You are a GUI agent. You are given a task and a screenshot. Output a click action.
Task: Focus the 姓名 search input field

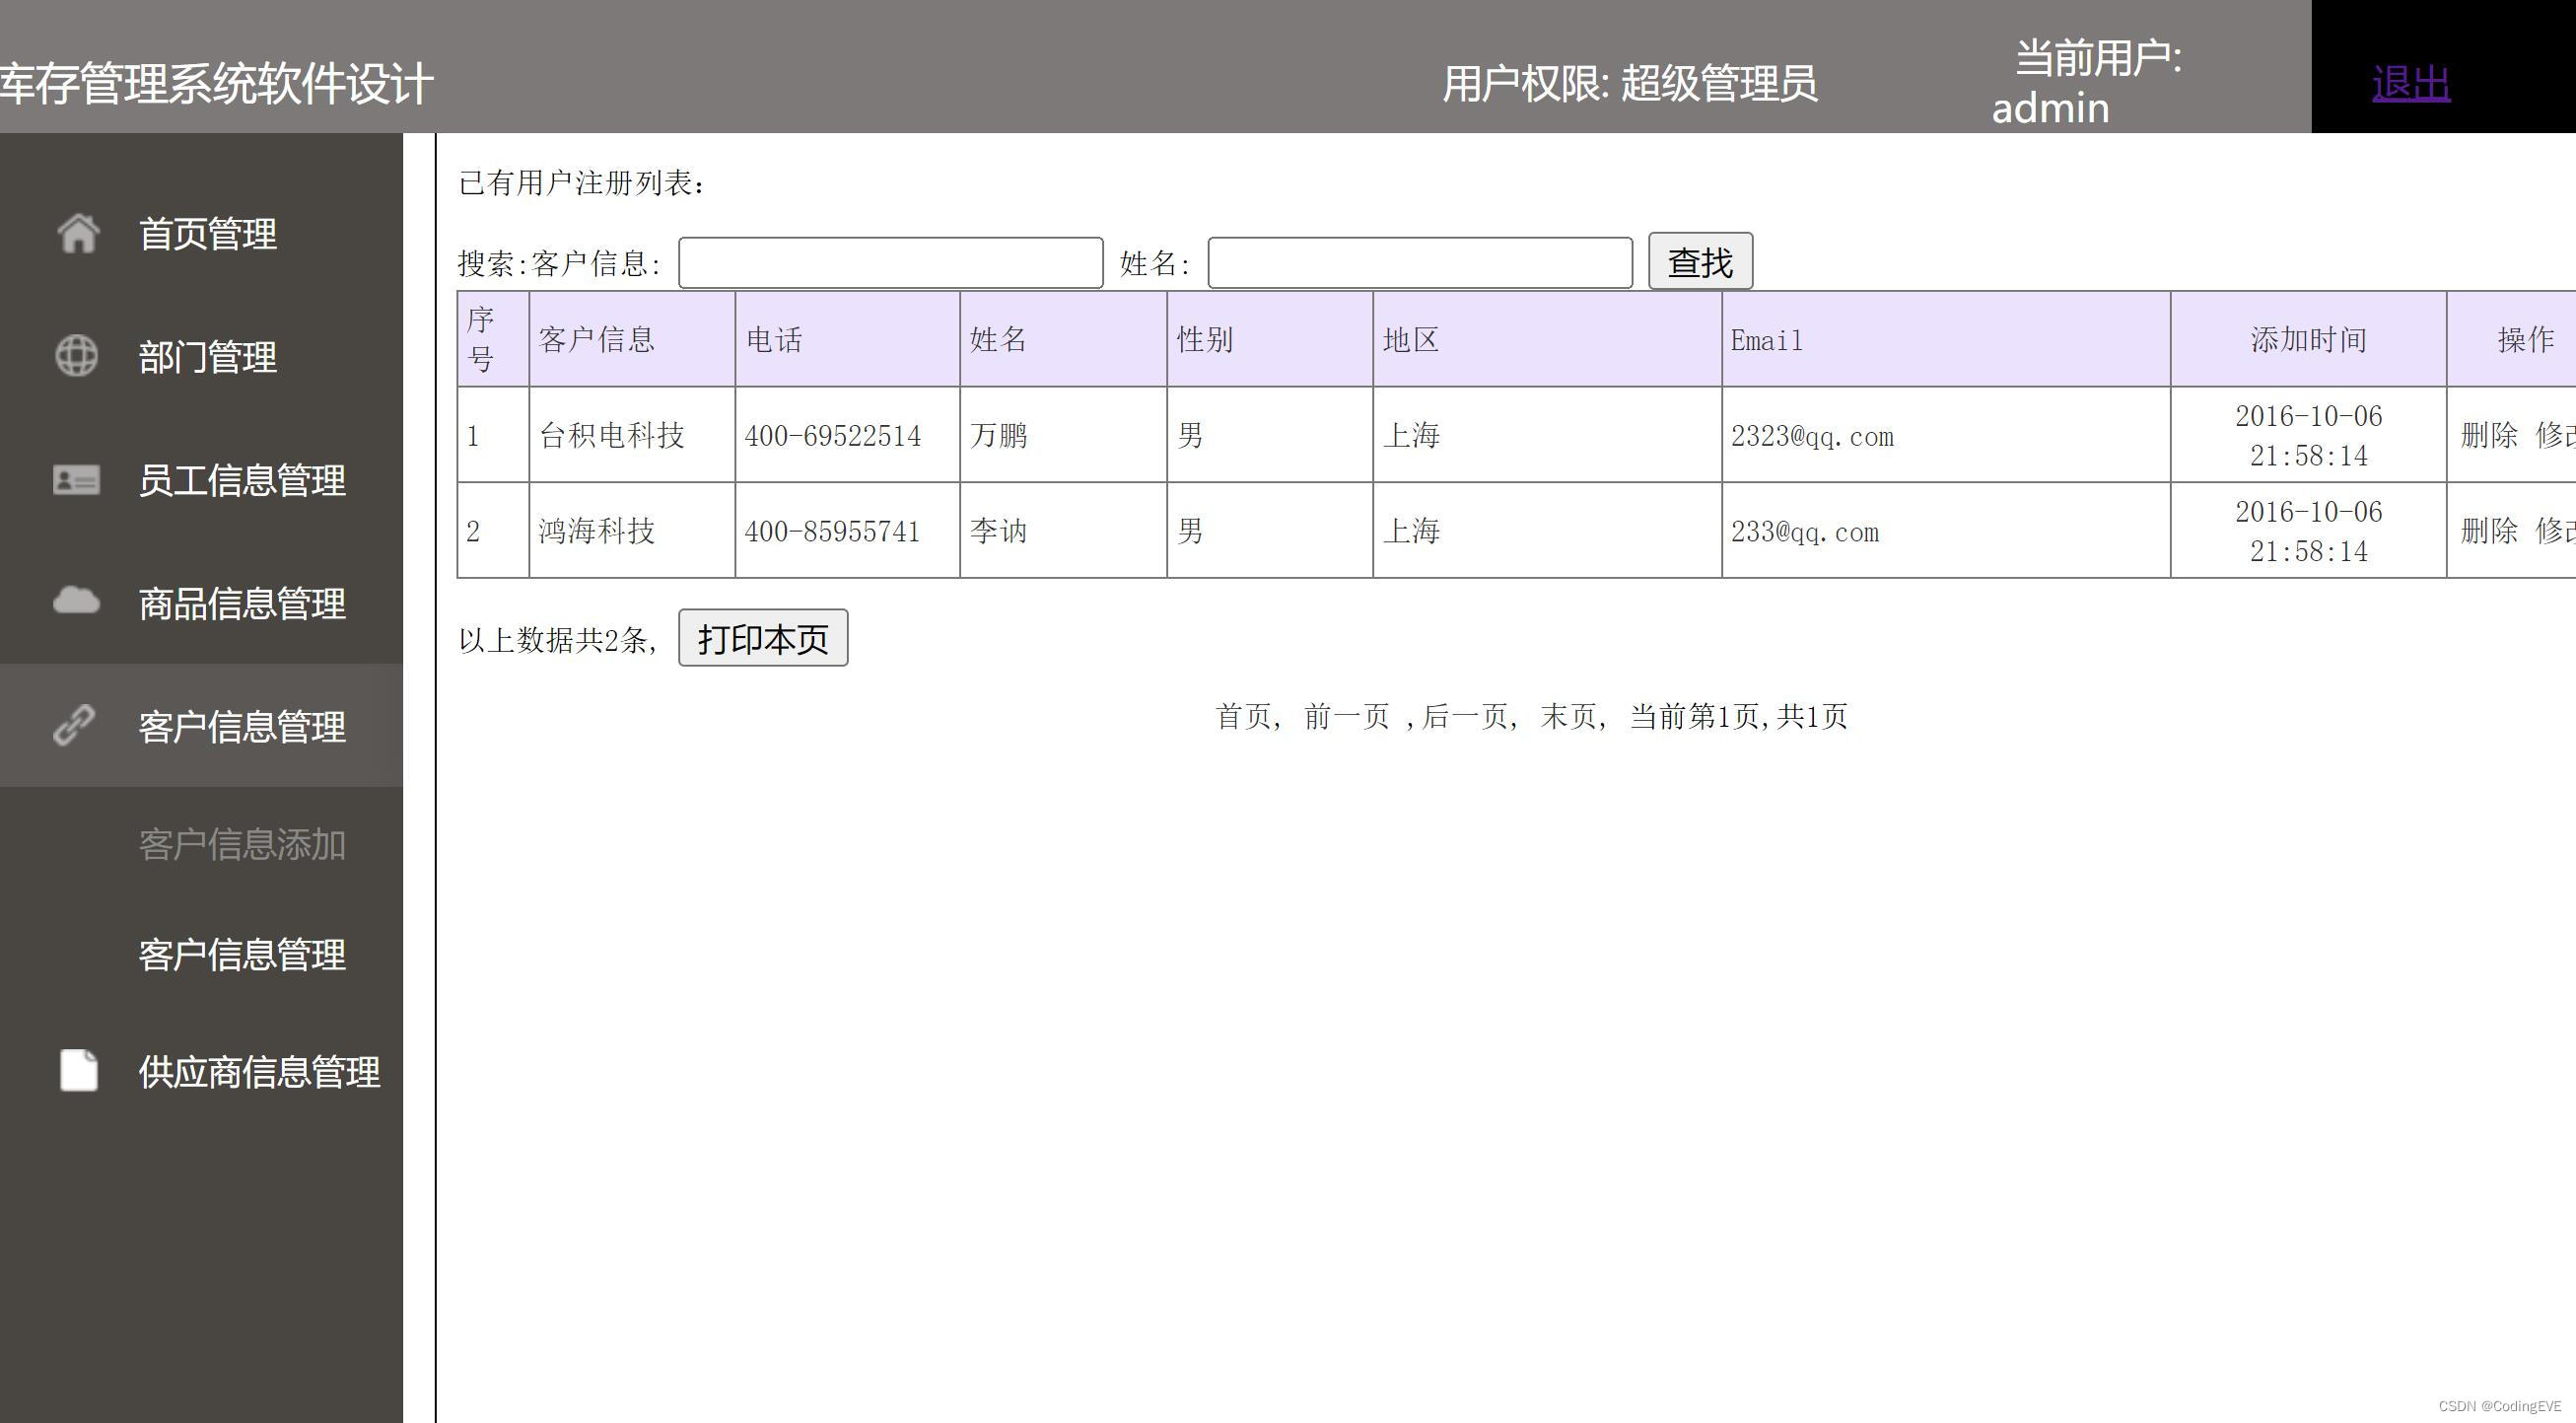[x=1419, y=263]
